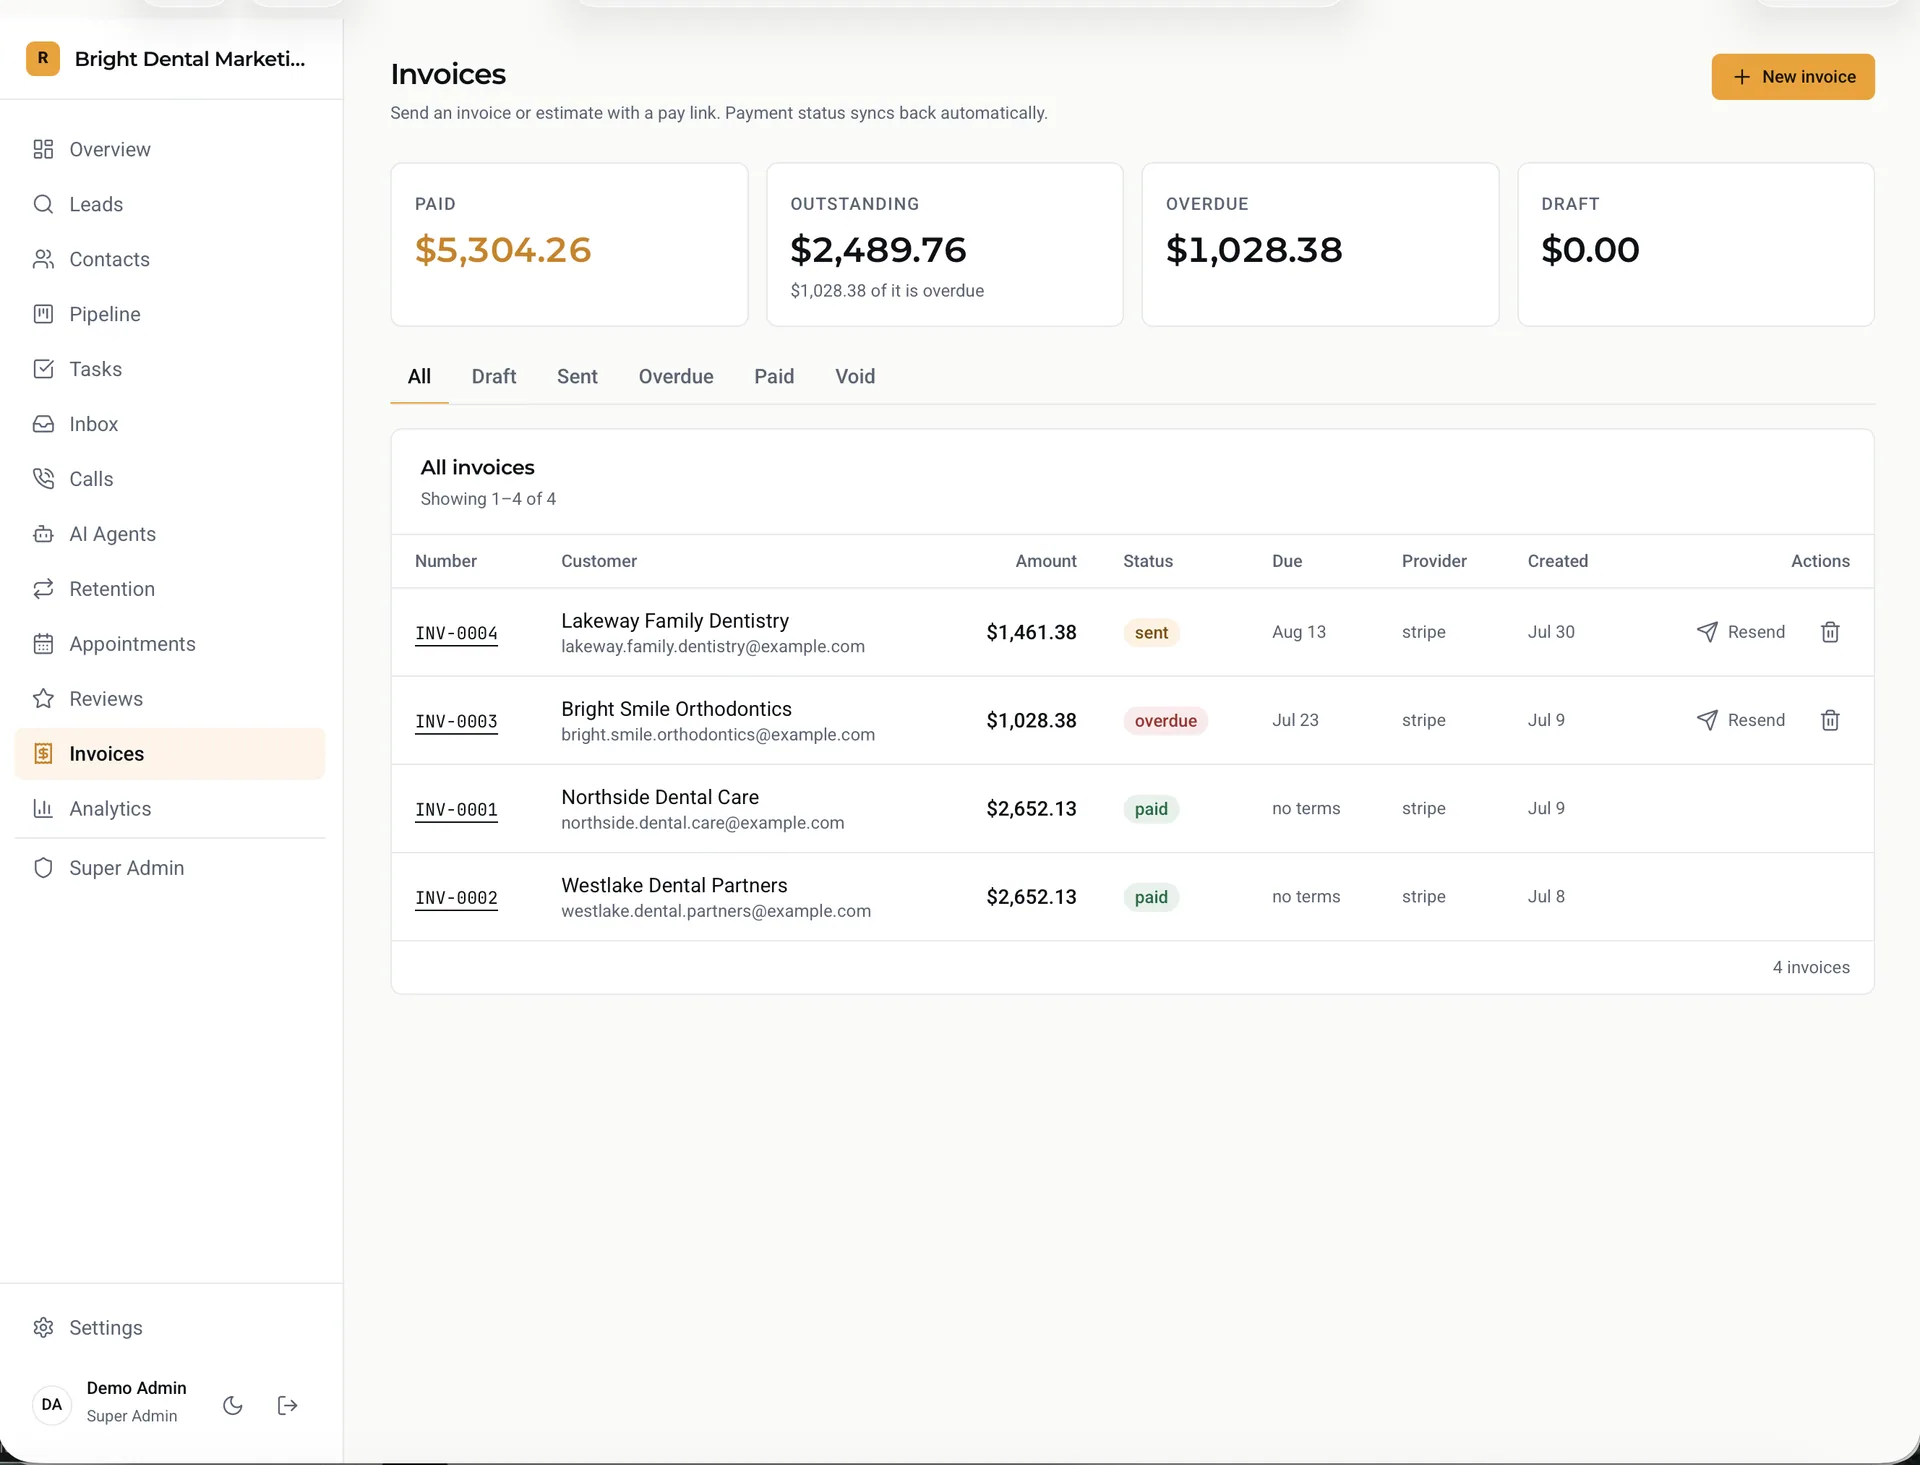This screenshot has height=1465, width=1920.
Task: Switch to the Sent tab
Action: (577, 377)
